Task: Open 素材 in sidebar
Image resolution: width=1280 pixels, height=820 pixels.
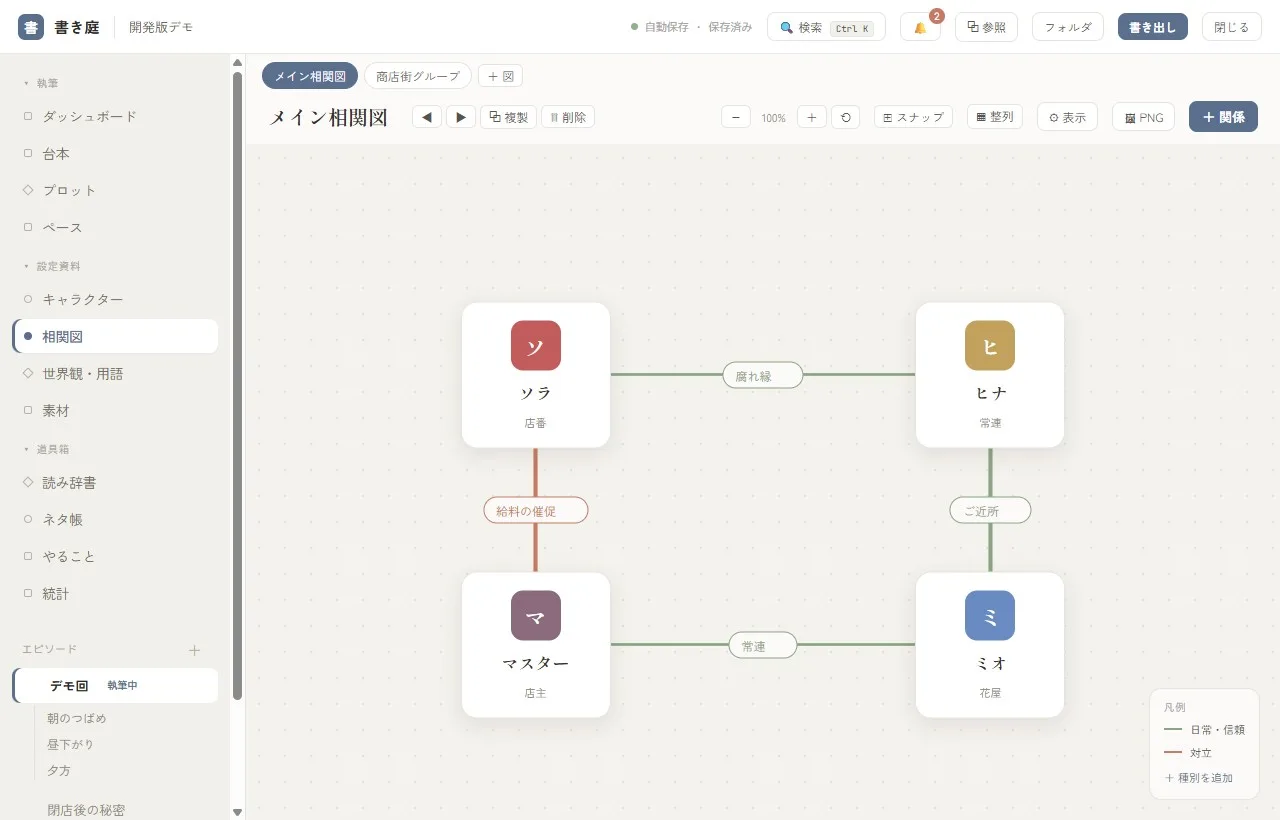Action: [x=115, y=410]
